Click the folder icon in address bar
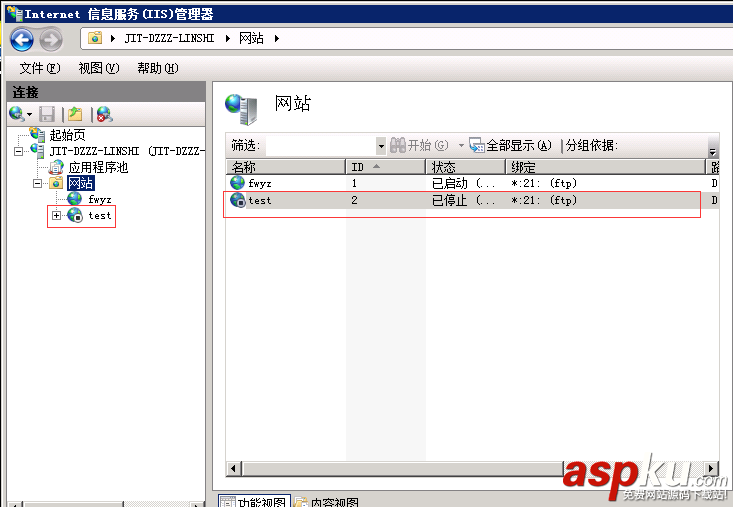Viewport: 733px width, 507px height. [95, 38]
